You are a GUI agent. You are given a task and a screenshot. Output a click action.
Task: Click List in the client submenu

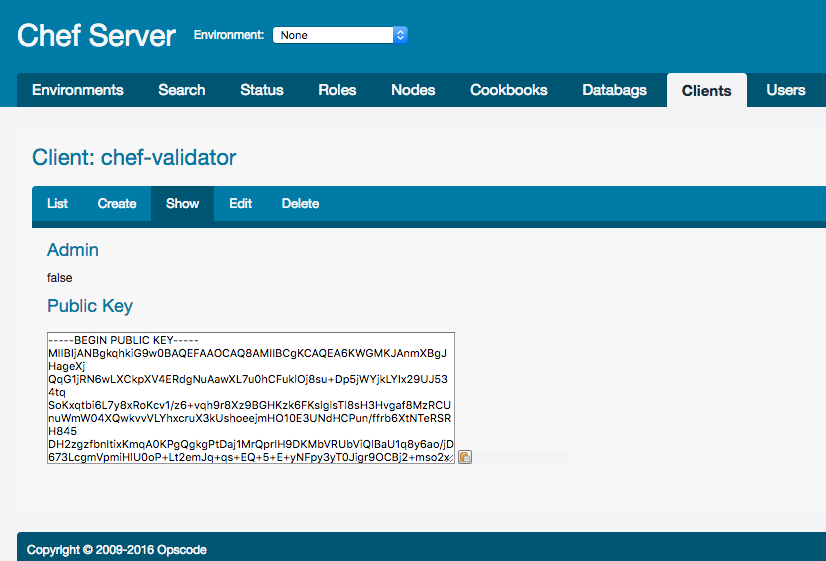[x=57, y=203]
